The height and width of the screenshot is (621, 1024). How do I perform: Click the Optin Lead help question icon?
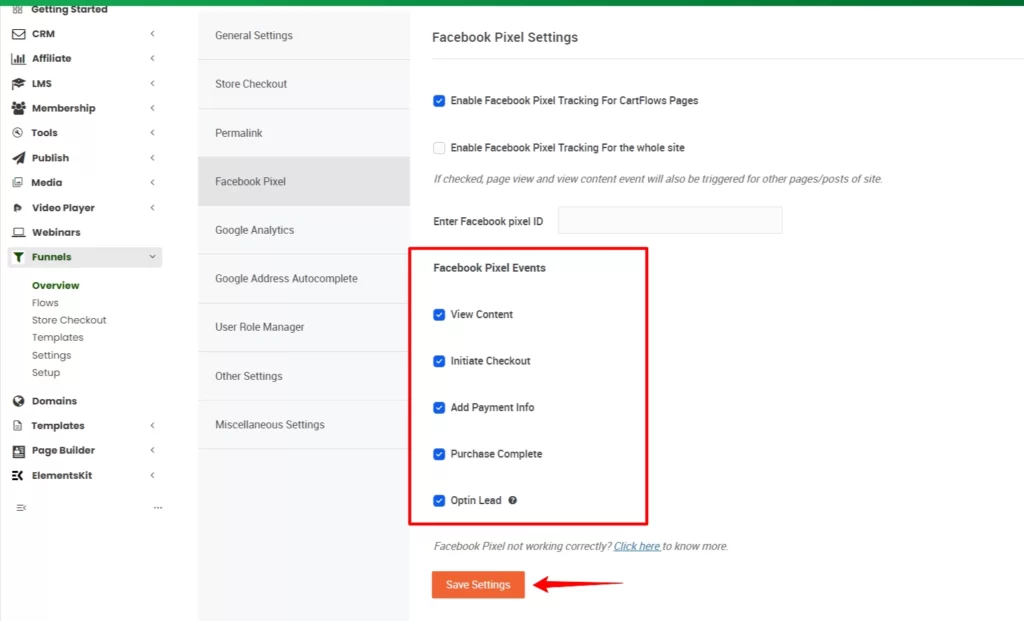click(513, 500)
